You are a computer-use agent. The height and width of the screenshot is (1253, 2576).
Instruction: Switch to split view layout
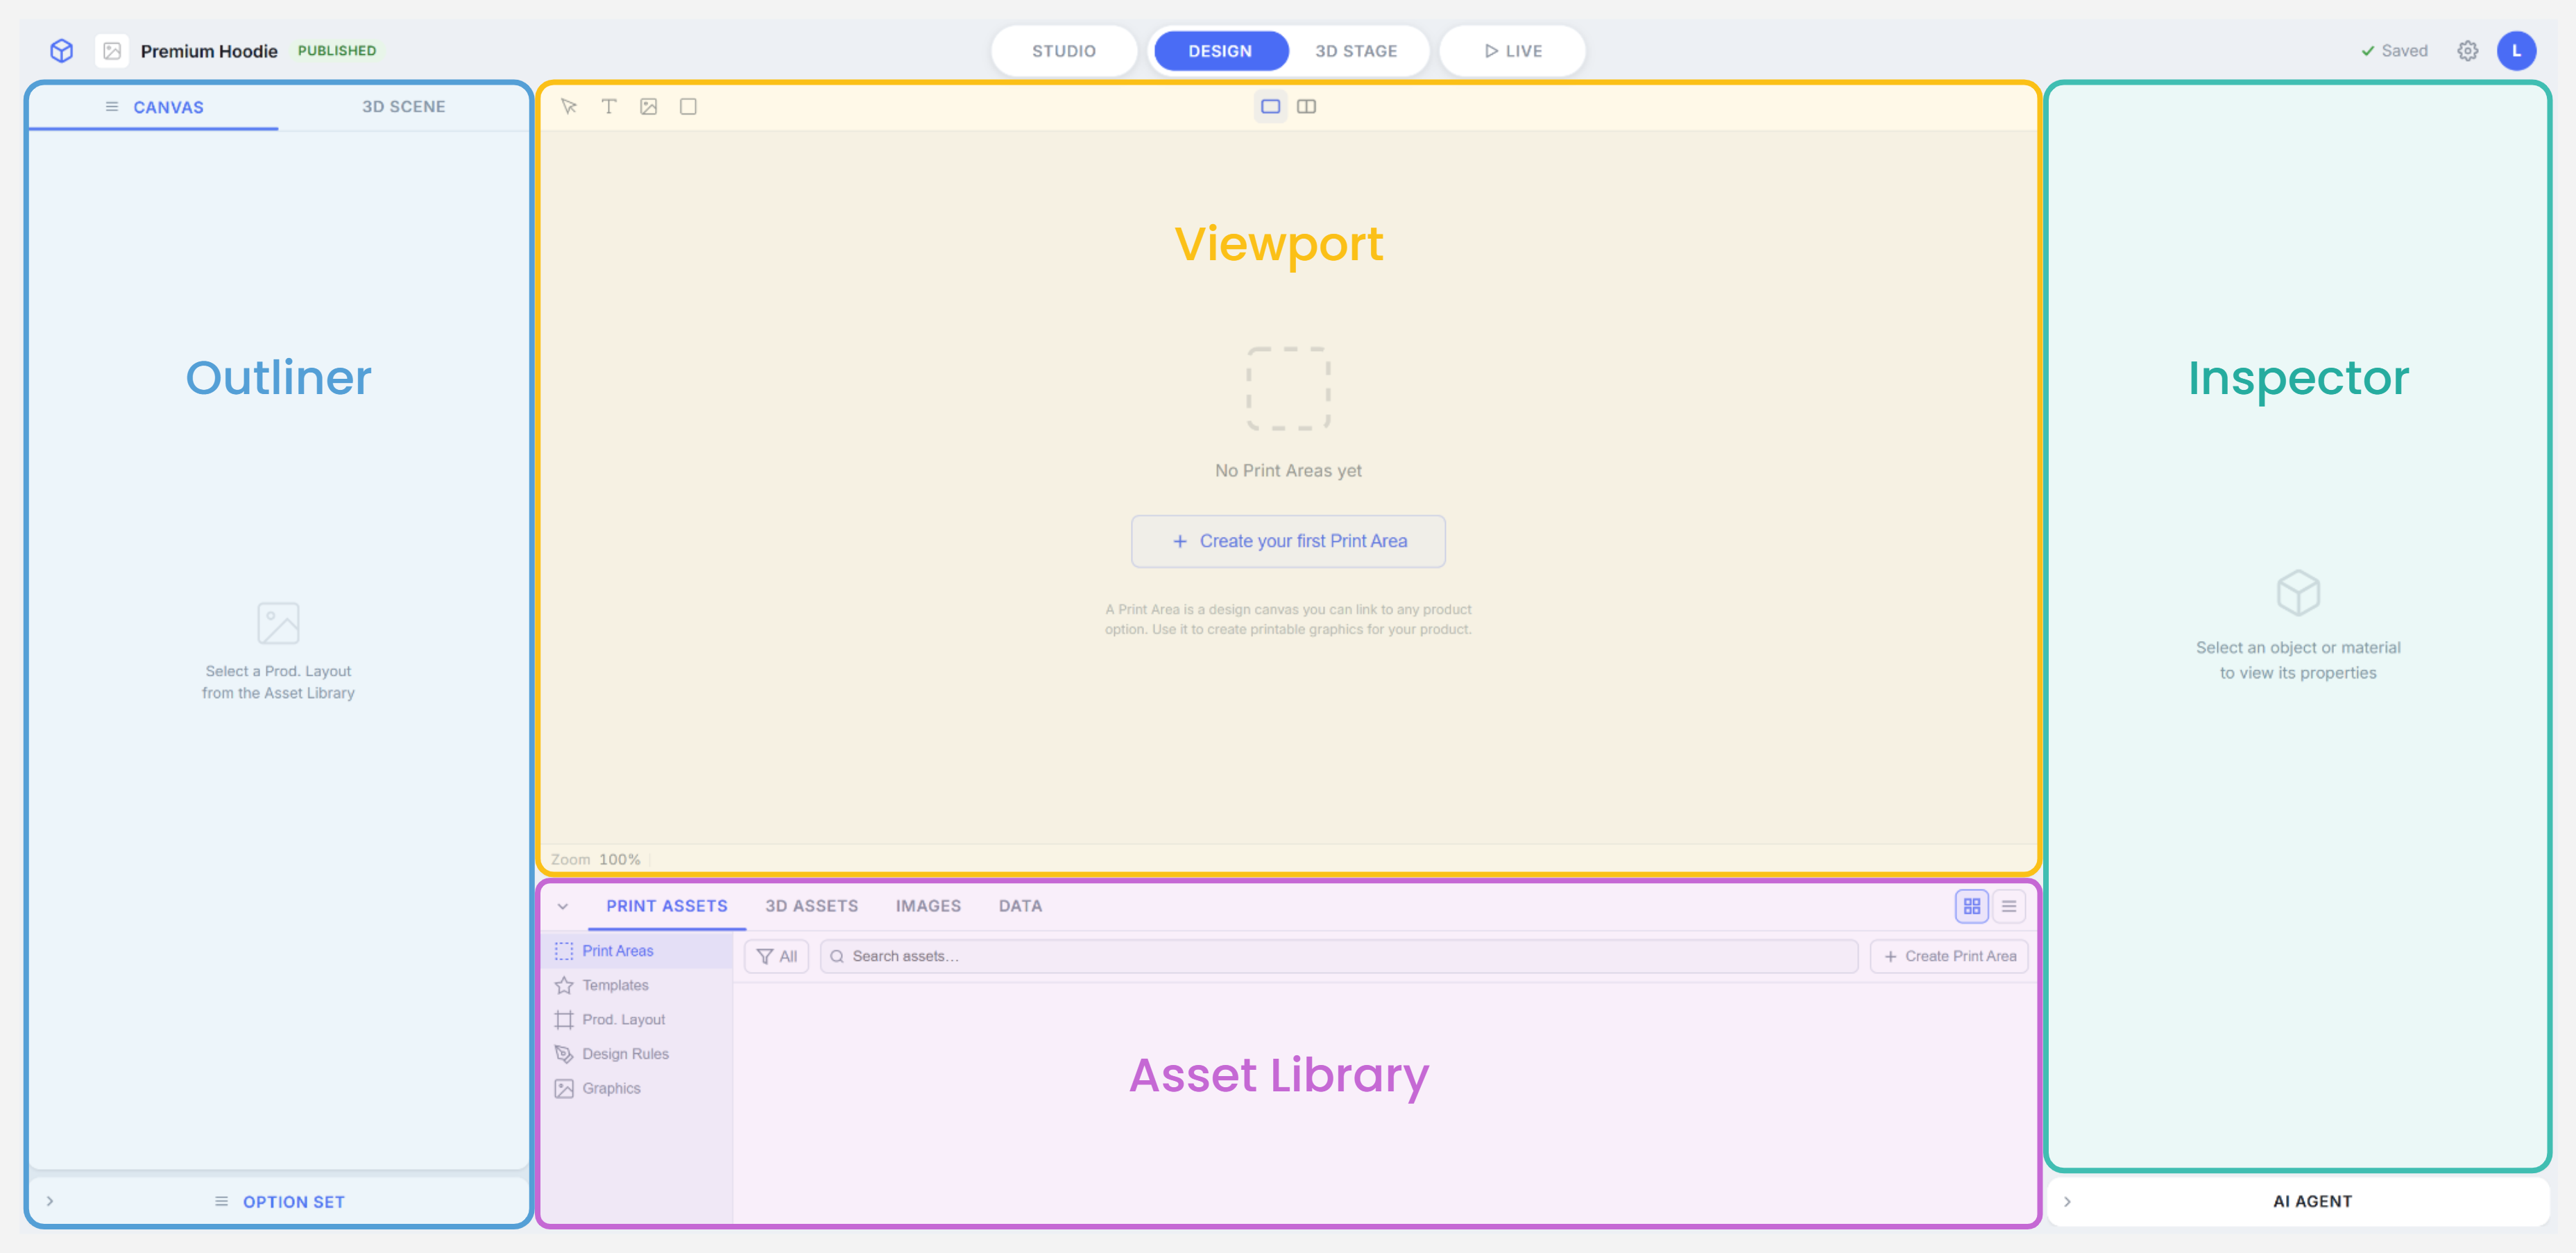tap(1306, 106)
